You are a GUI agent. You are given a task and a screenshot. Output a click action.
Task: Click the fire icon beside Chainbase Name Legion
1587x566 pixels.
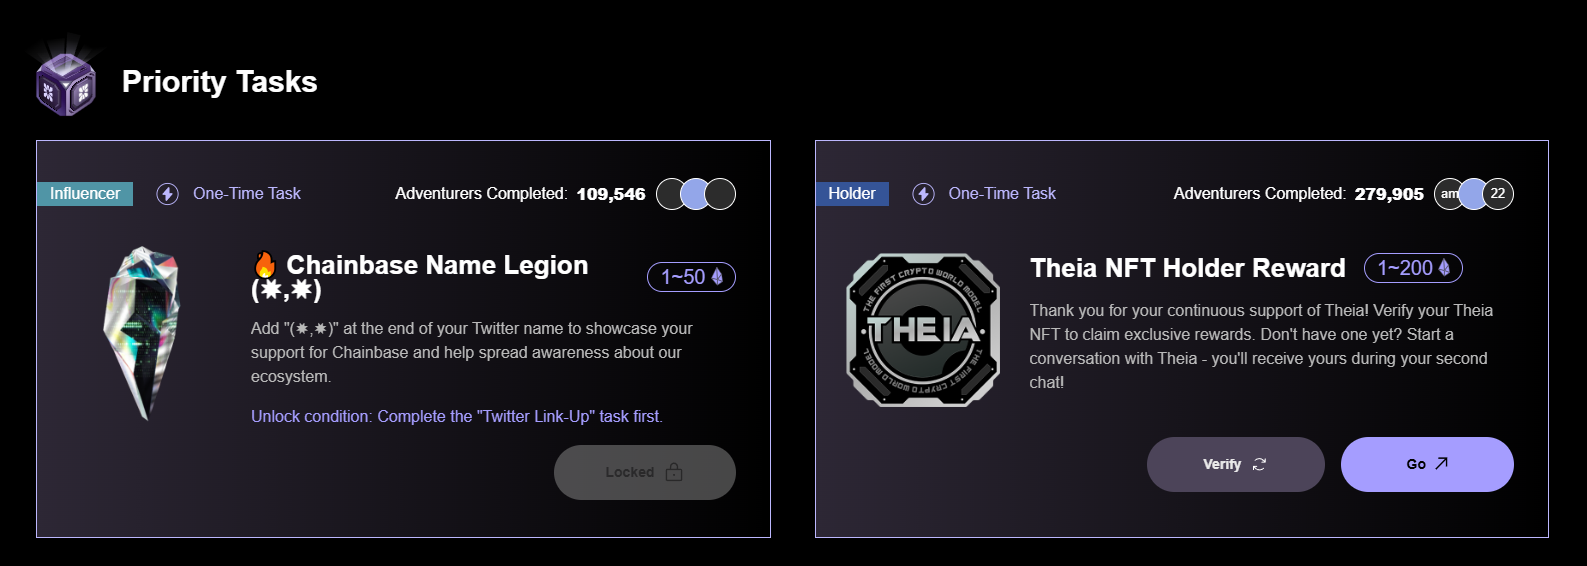tap(265, 265)
